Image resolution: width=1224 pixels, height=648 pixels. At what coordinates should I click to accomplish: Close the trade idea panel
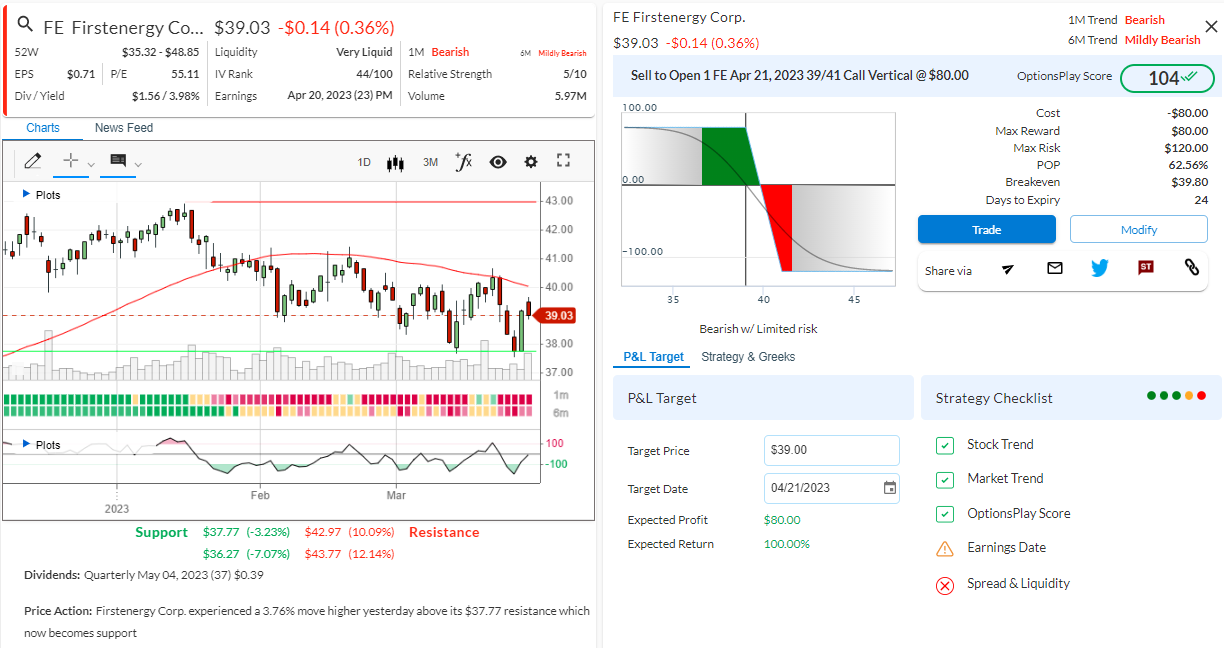coord(1211,26)
